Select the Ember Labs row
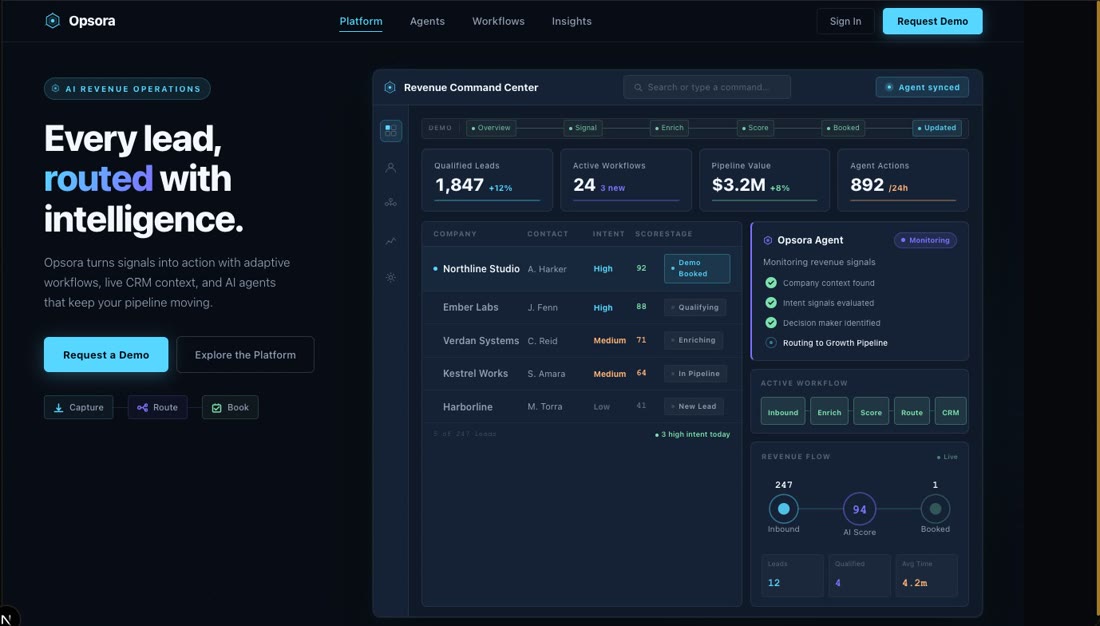 pyautogui.click(x=582, y=307)
